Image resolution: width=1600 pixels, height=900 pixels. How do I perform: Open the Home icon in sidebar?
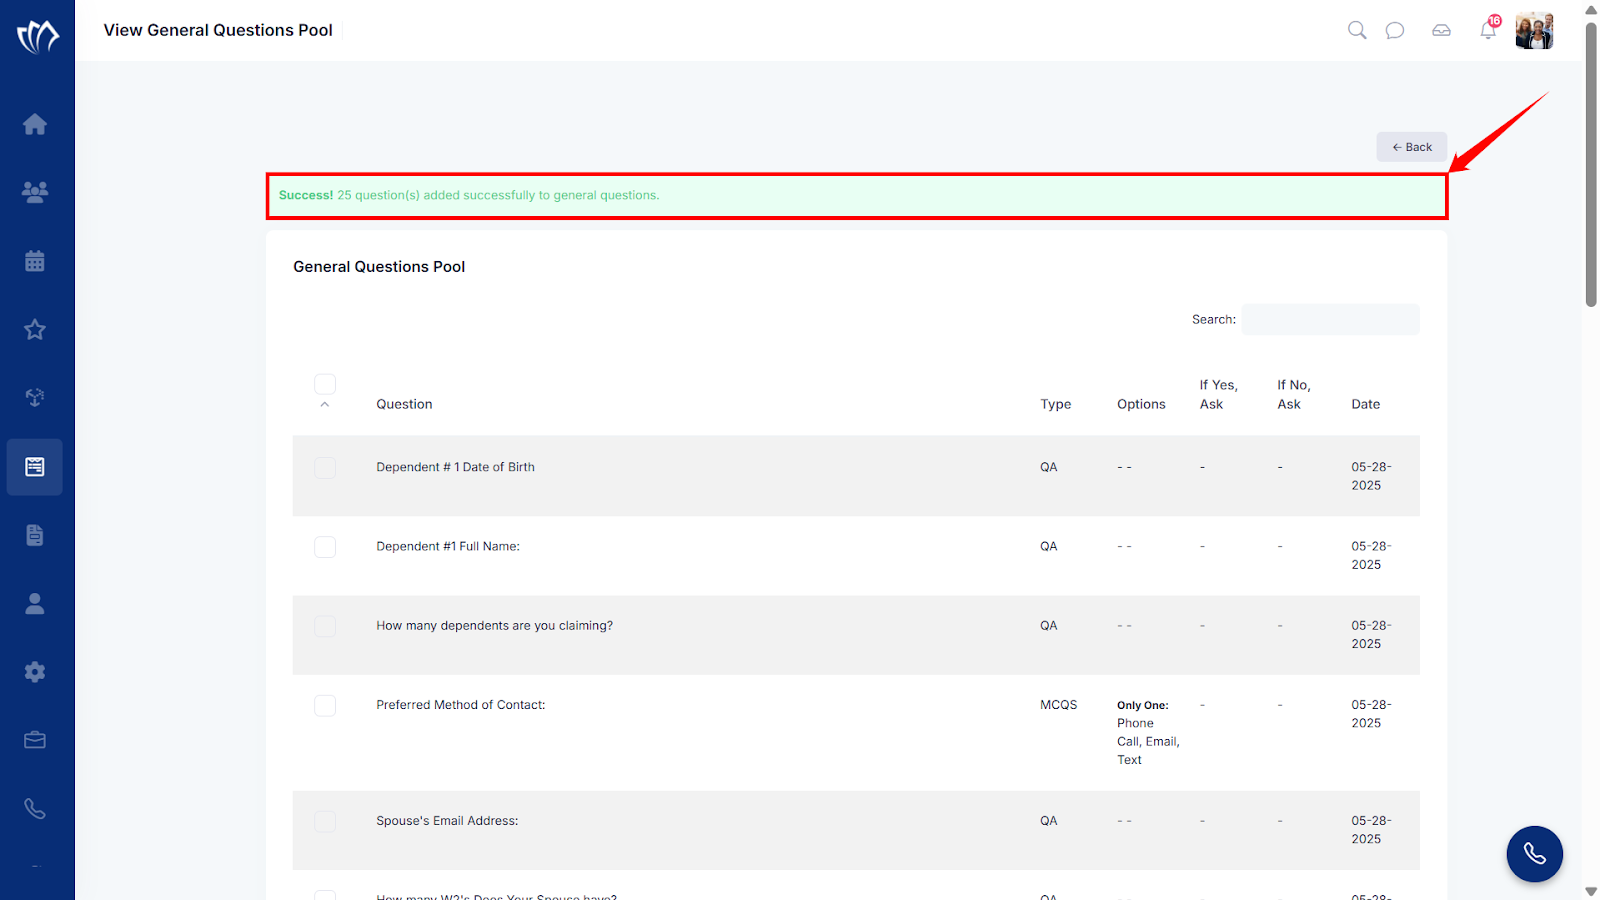tap(35, 124)
